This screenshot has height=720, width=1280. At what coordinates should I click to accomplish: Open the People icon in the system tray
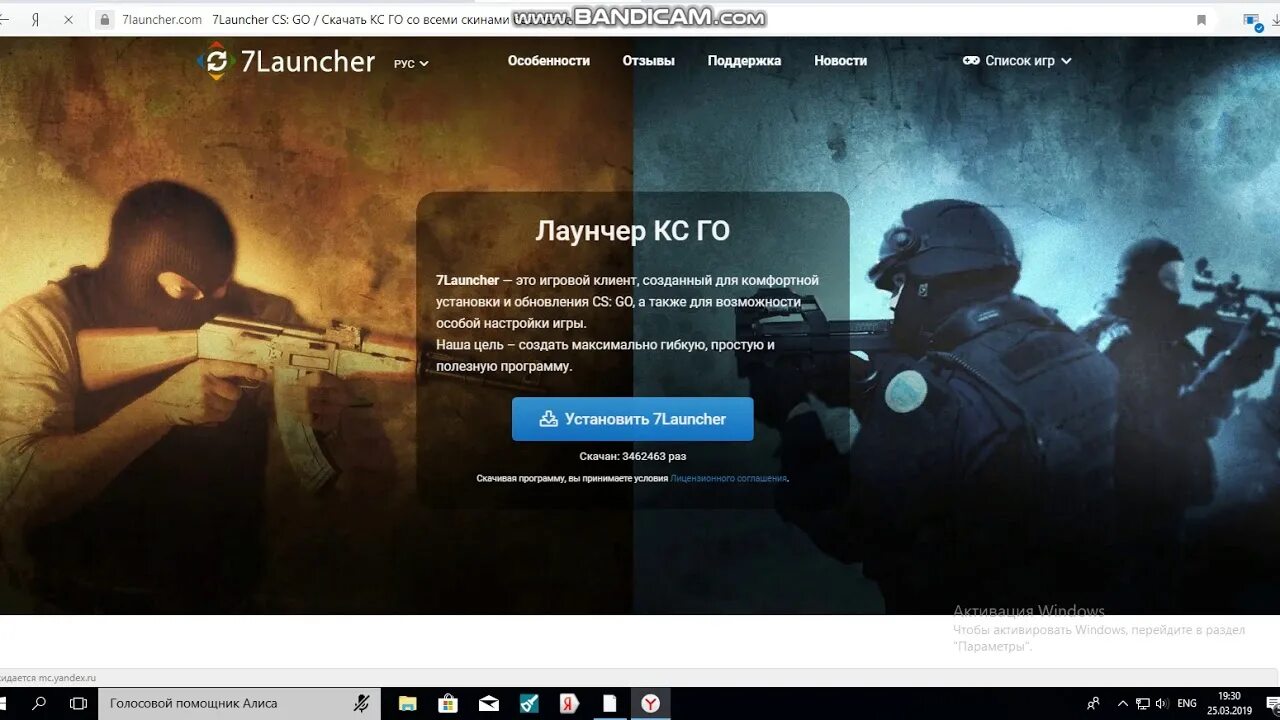1094,704
